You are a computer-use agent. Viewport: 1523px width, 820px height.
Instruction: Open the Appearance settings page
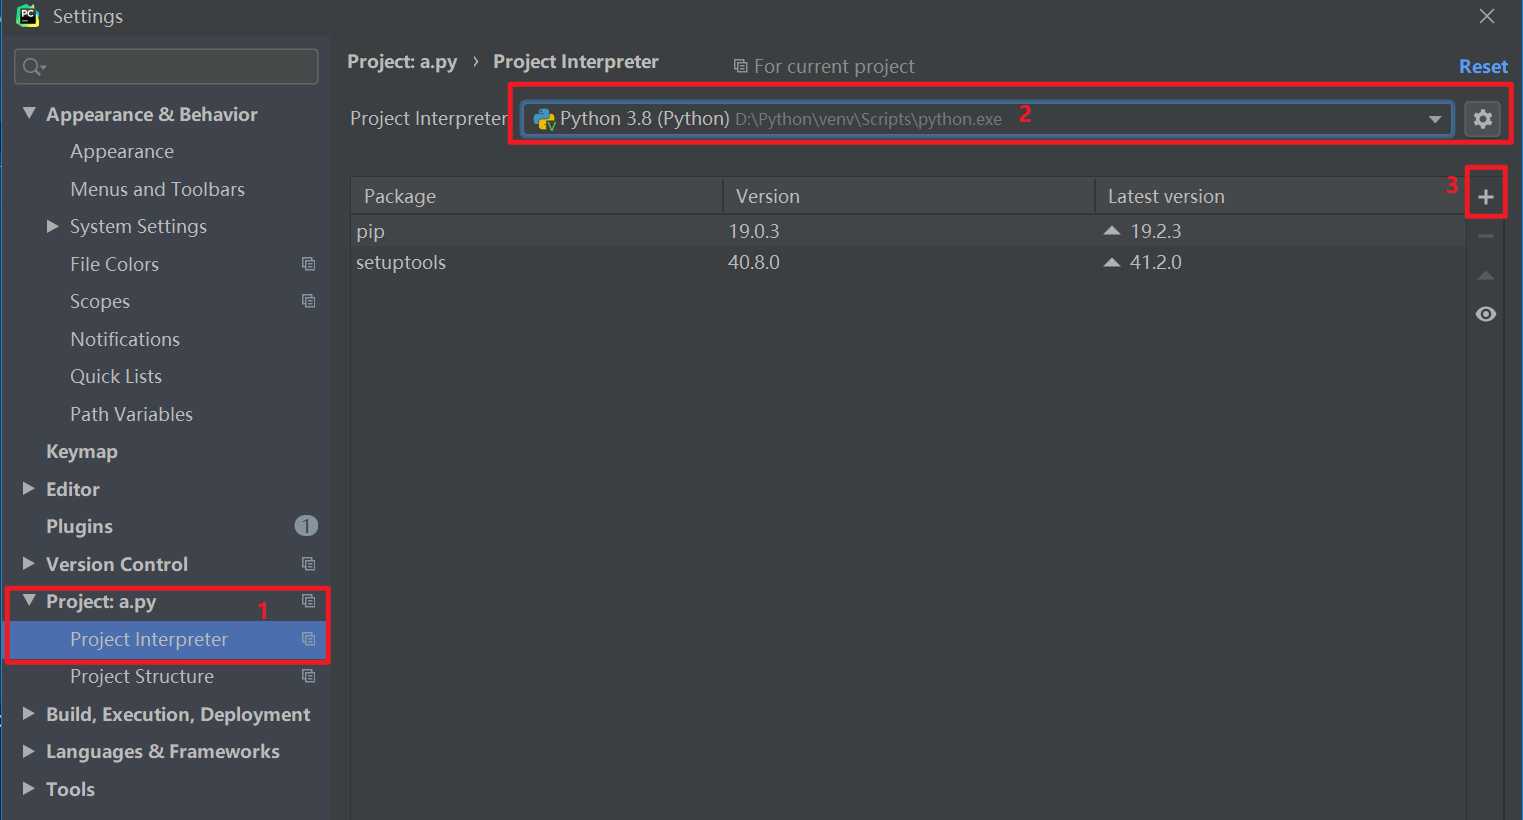(x=122, y=152)
